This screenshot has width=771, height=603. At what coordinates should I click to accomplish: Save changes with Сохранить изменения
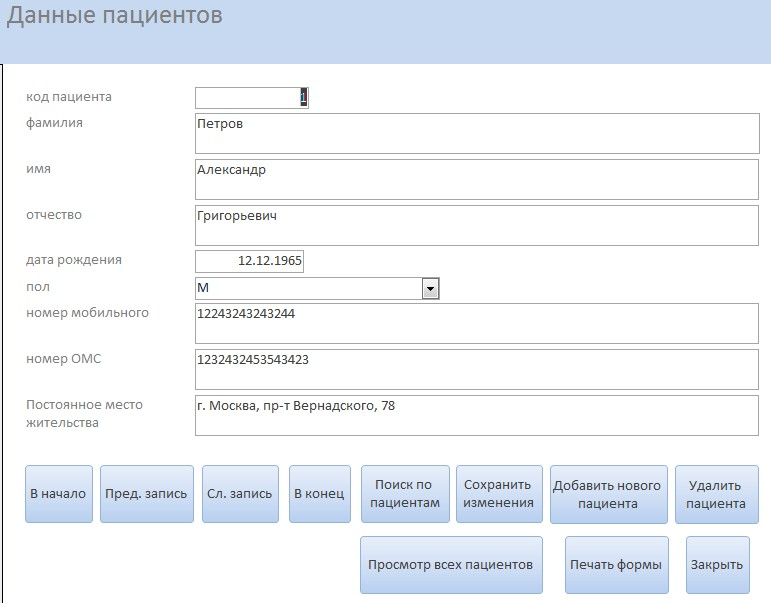click(499, 494)
